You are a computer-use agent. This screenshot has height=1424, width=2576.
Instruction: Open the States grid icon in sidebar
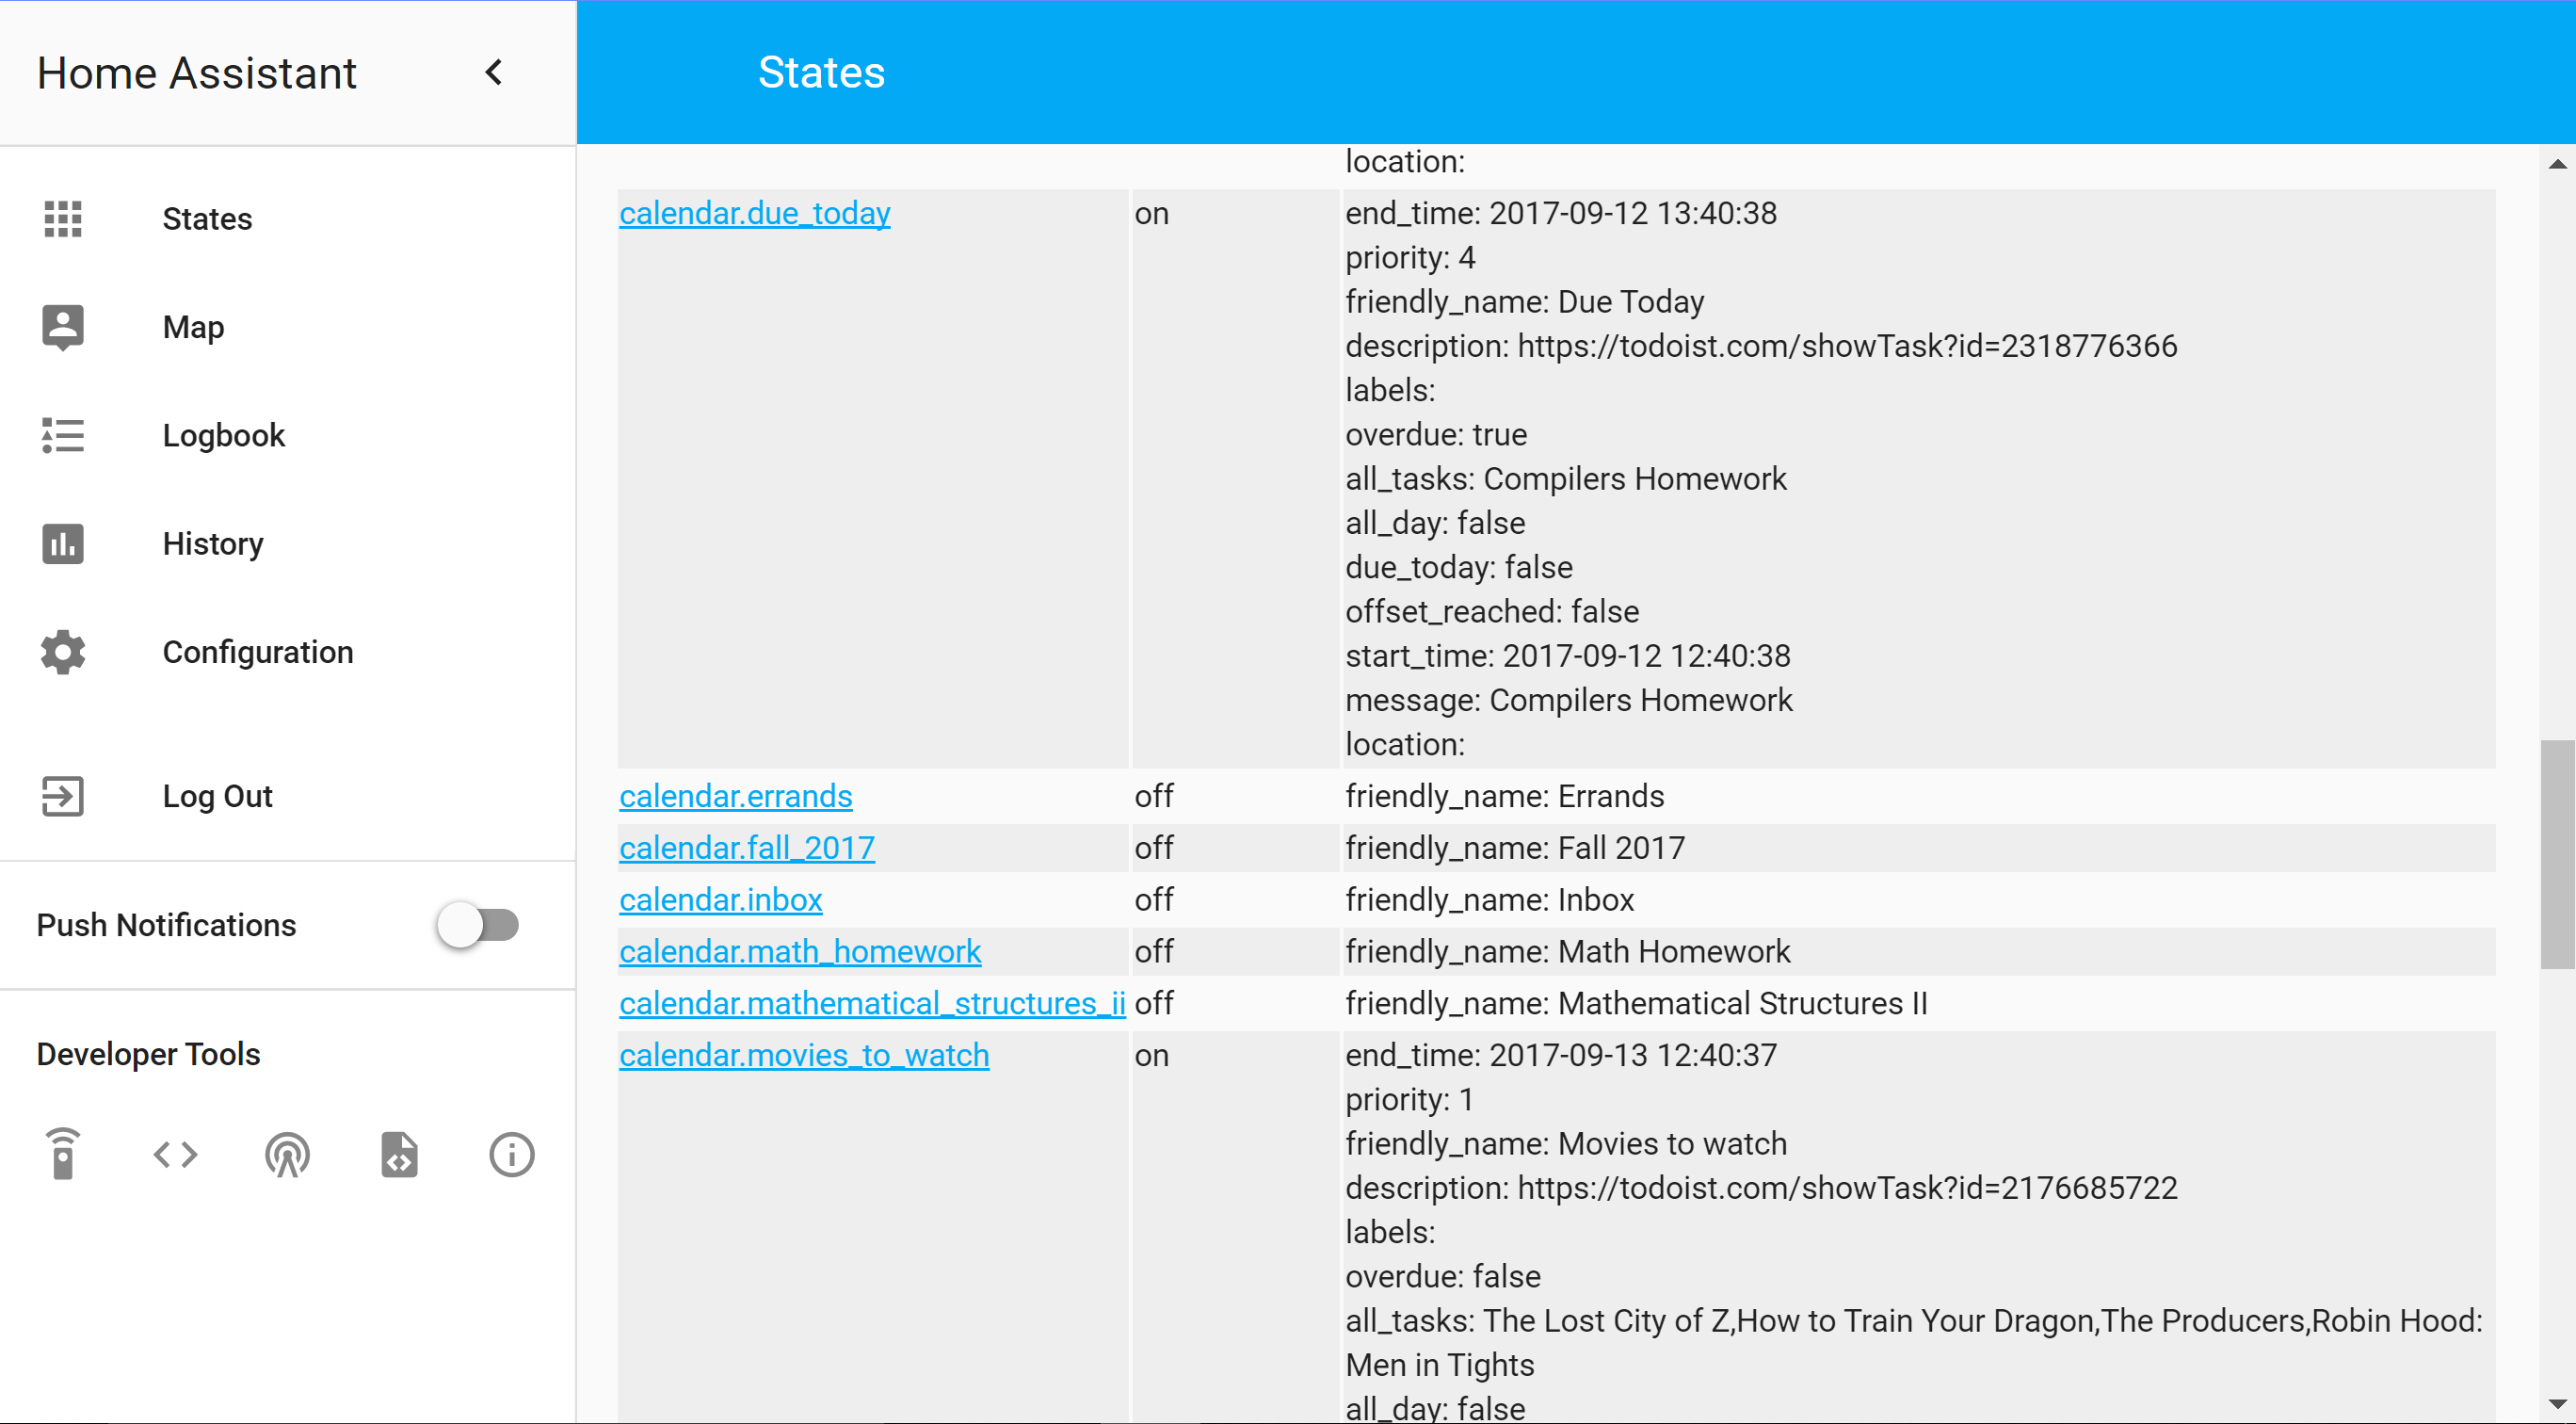63,219
